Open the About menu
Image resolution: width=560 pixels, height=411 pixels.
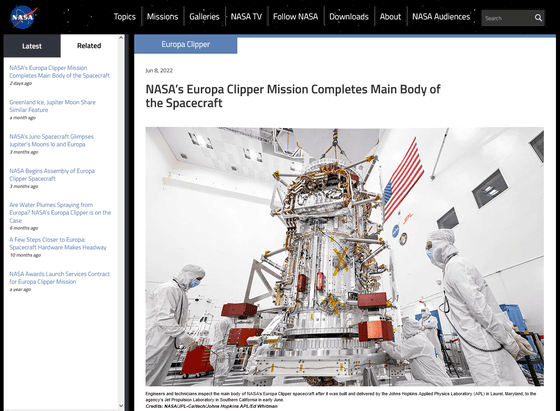[x=390, y=17]
